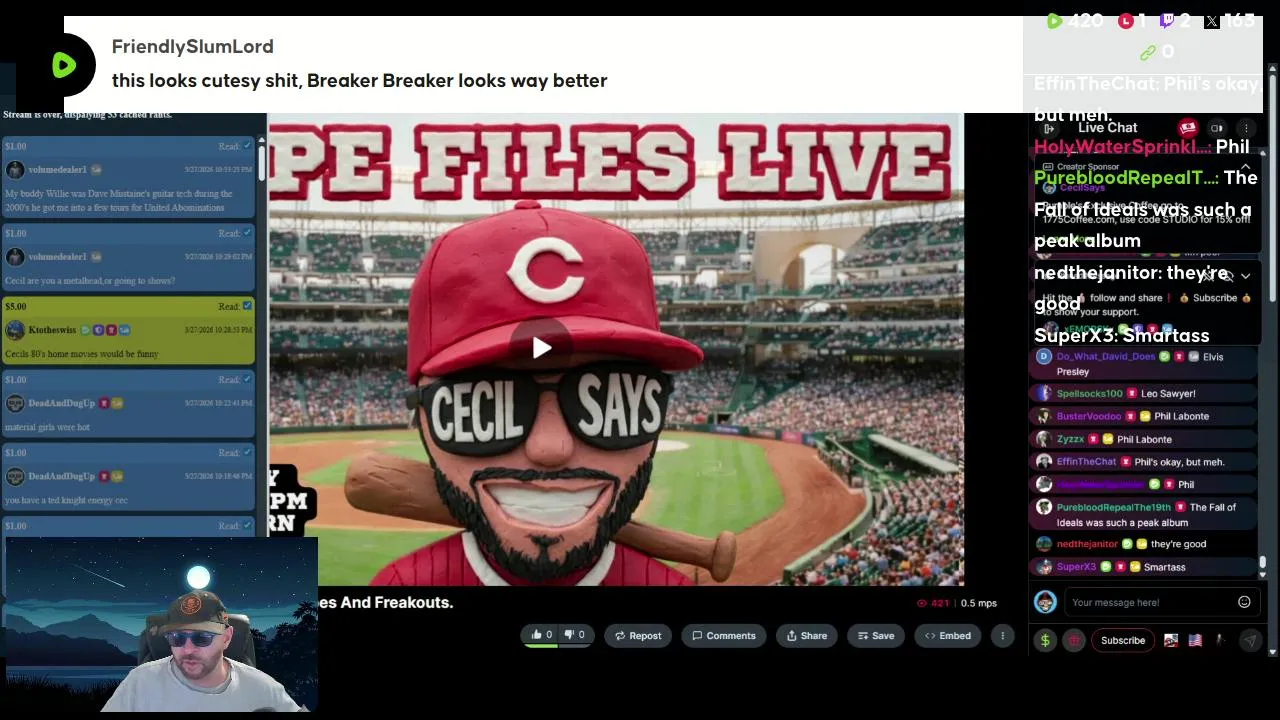Image resolution: width=1280 pixels, height=720 pixels.
Task: Type in the chat message field
Action: click(1150, 602)
